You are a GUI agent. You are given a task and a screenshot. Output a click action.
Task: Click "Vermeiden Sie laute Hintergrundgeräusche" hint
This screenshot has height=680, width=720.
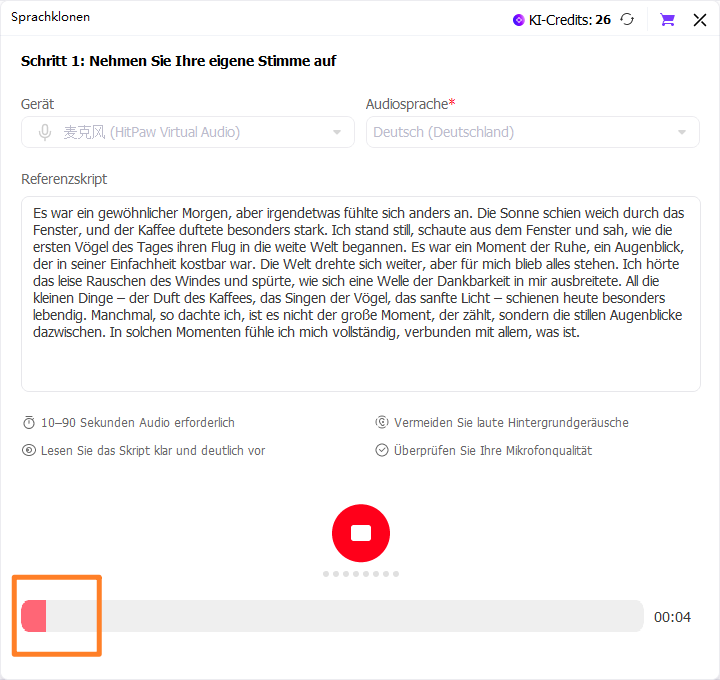(x=511, y=422)
